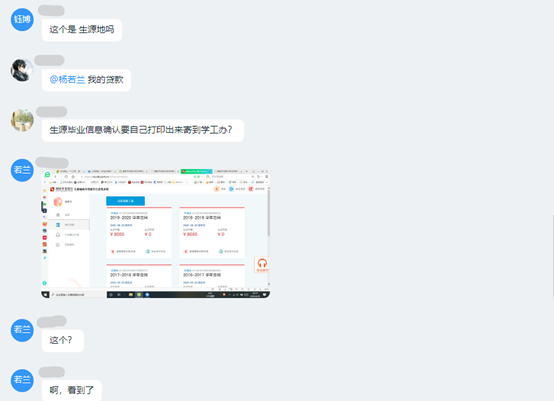Click the green browser tab in screenshot

pos(196,171)
